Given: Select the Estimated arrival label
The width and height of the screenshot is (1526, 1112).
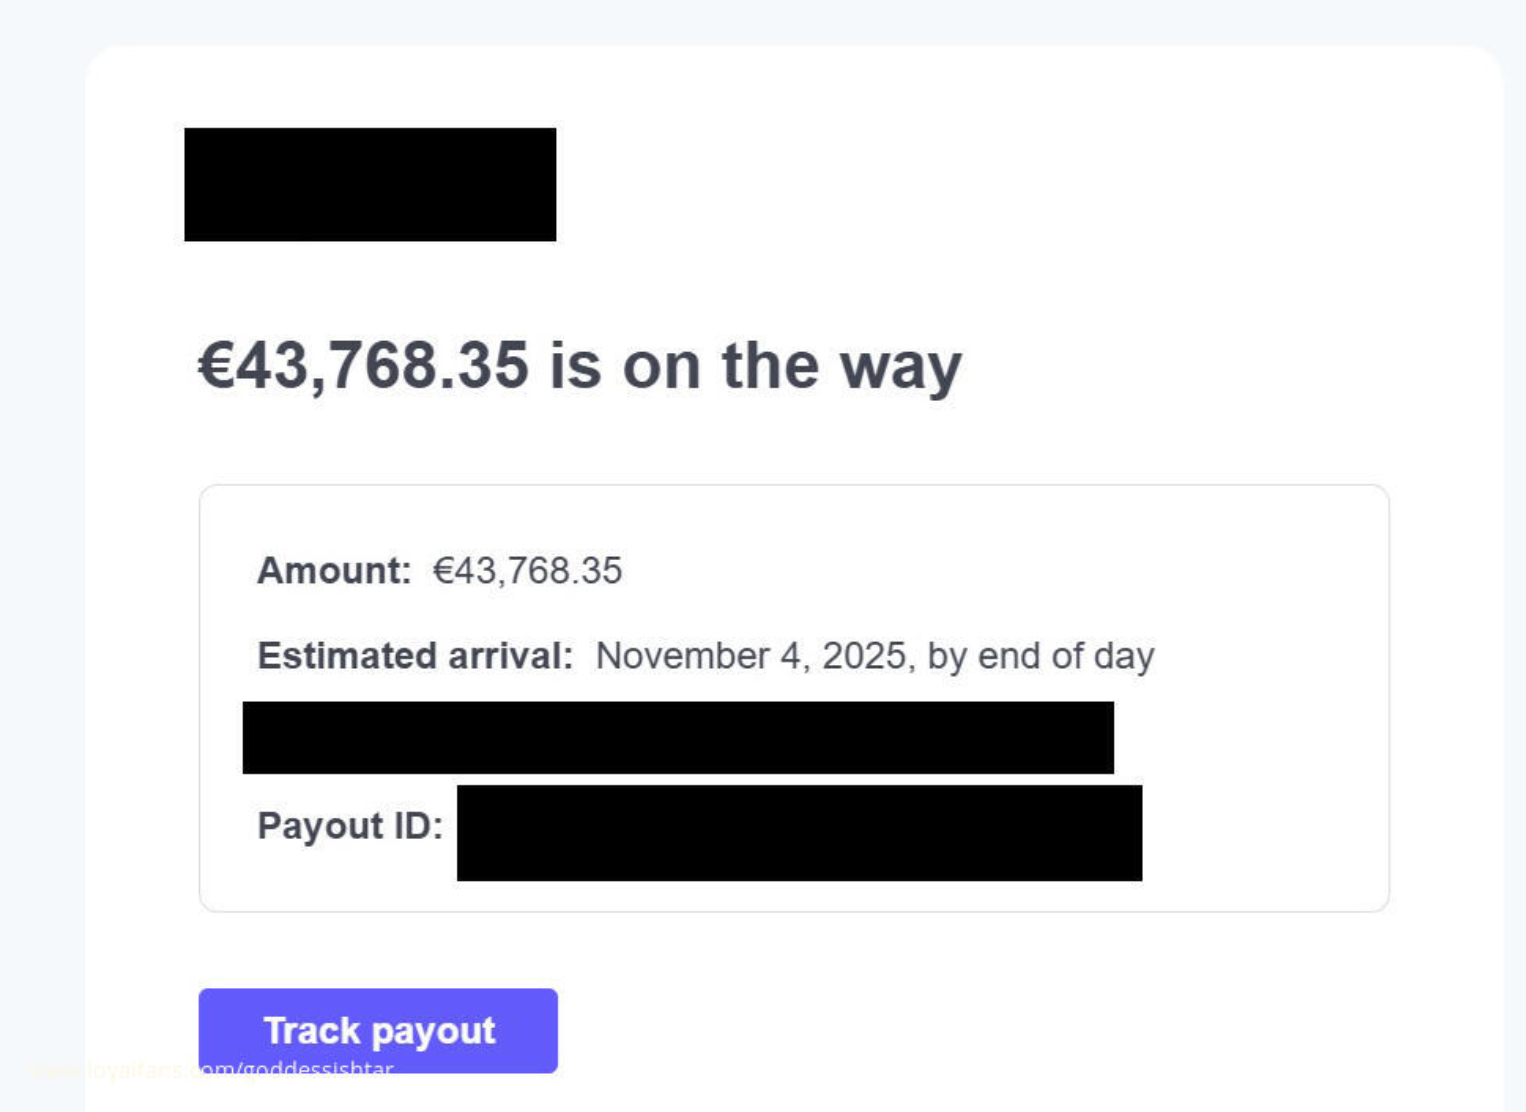Looking at the screenshot, I should pos(415,656).
